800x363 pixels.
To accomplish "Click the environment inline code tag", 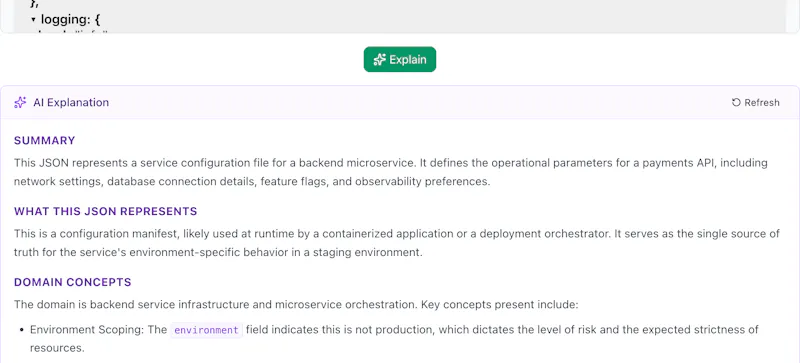I will [x=206, y=330].
